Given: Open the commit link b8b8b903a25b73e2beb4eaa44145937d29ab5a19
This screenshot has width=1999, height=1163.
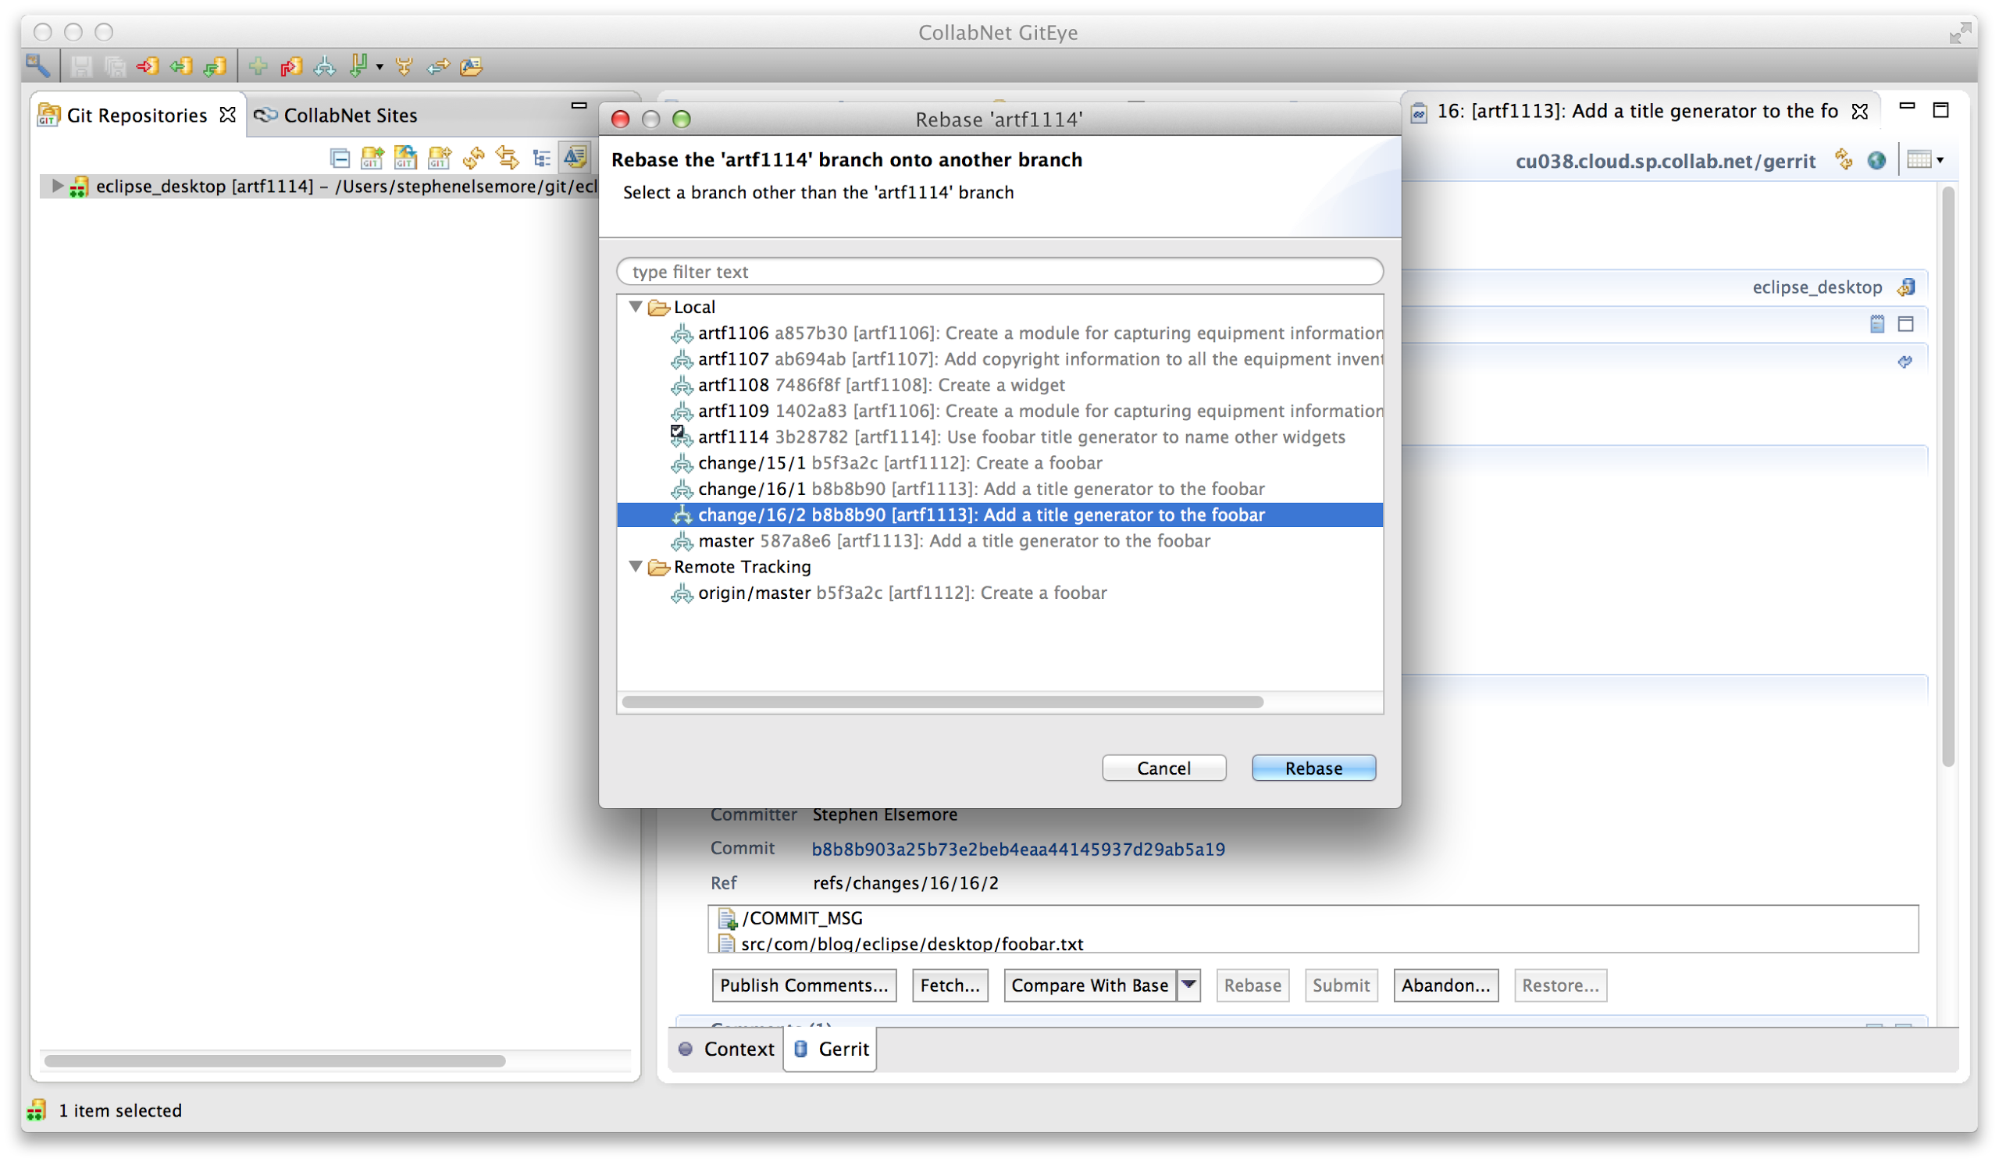Looking at the screenshot, I should coord(1017,848).
